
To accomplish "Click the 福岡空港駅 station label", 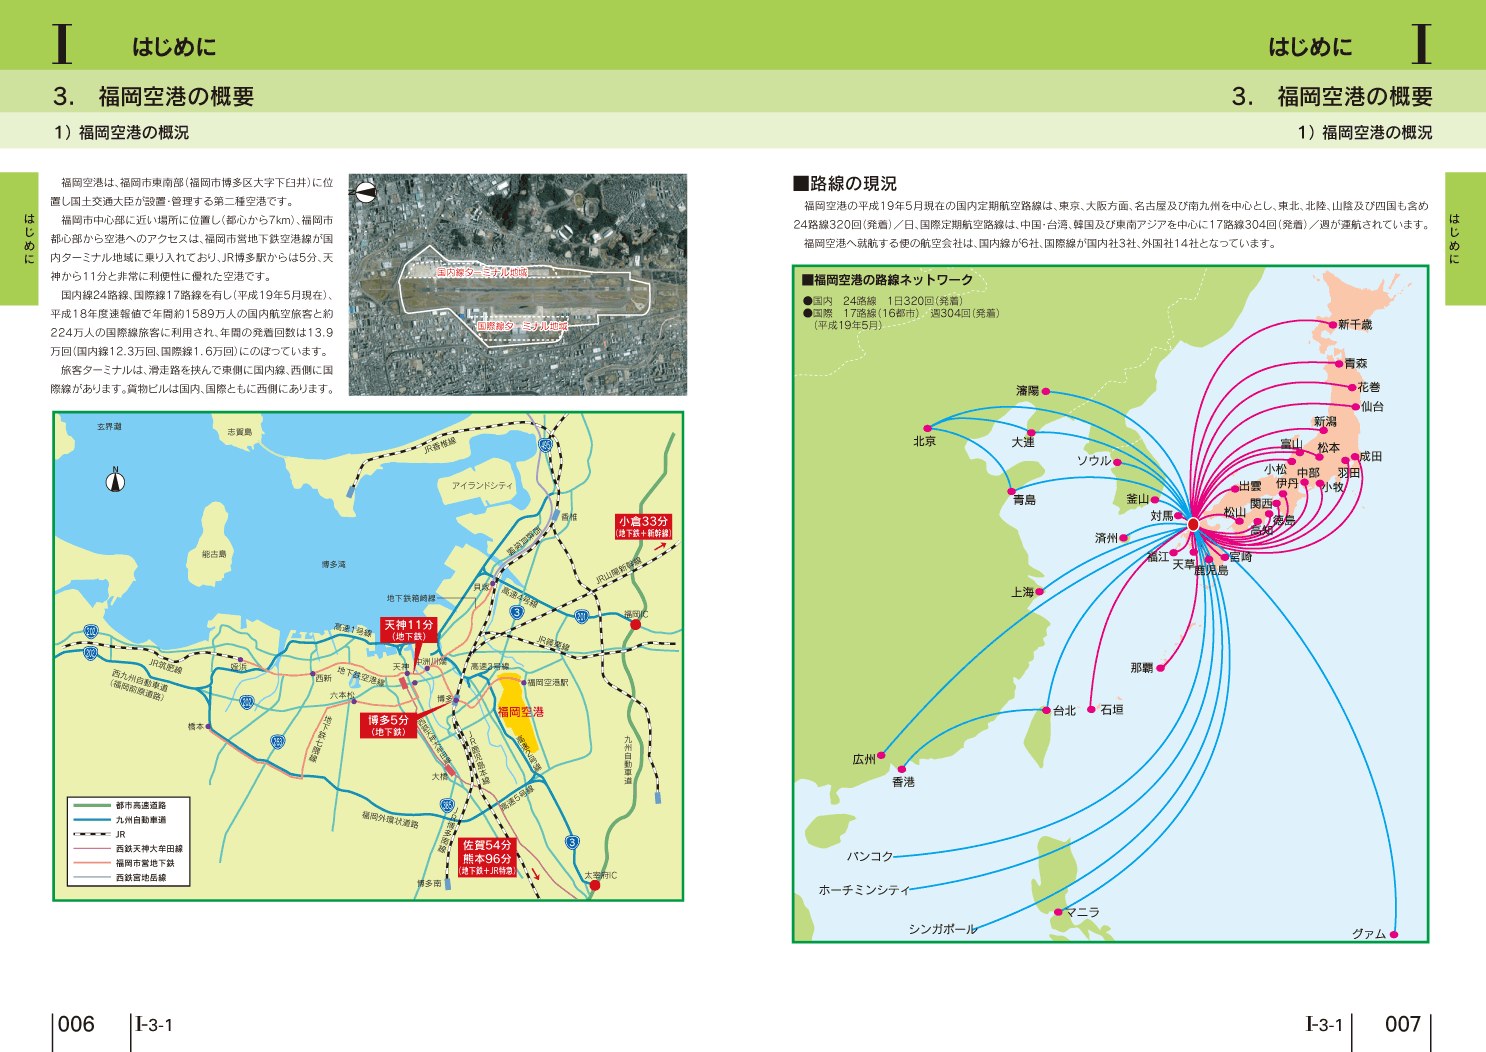I will pyautogui.click(x=548, y=682).
